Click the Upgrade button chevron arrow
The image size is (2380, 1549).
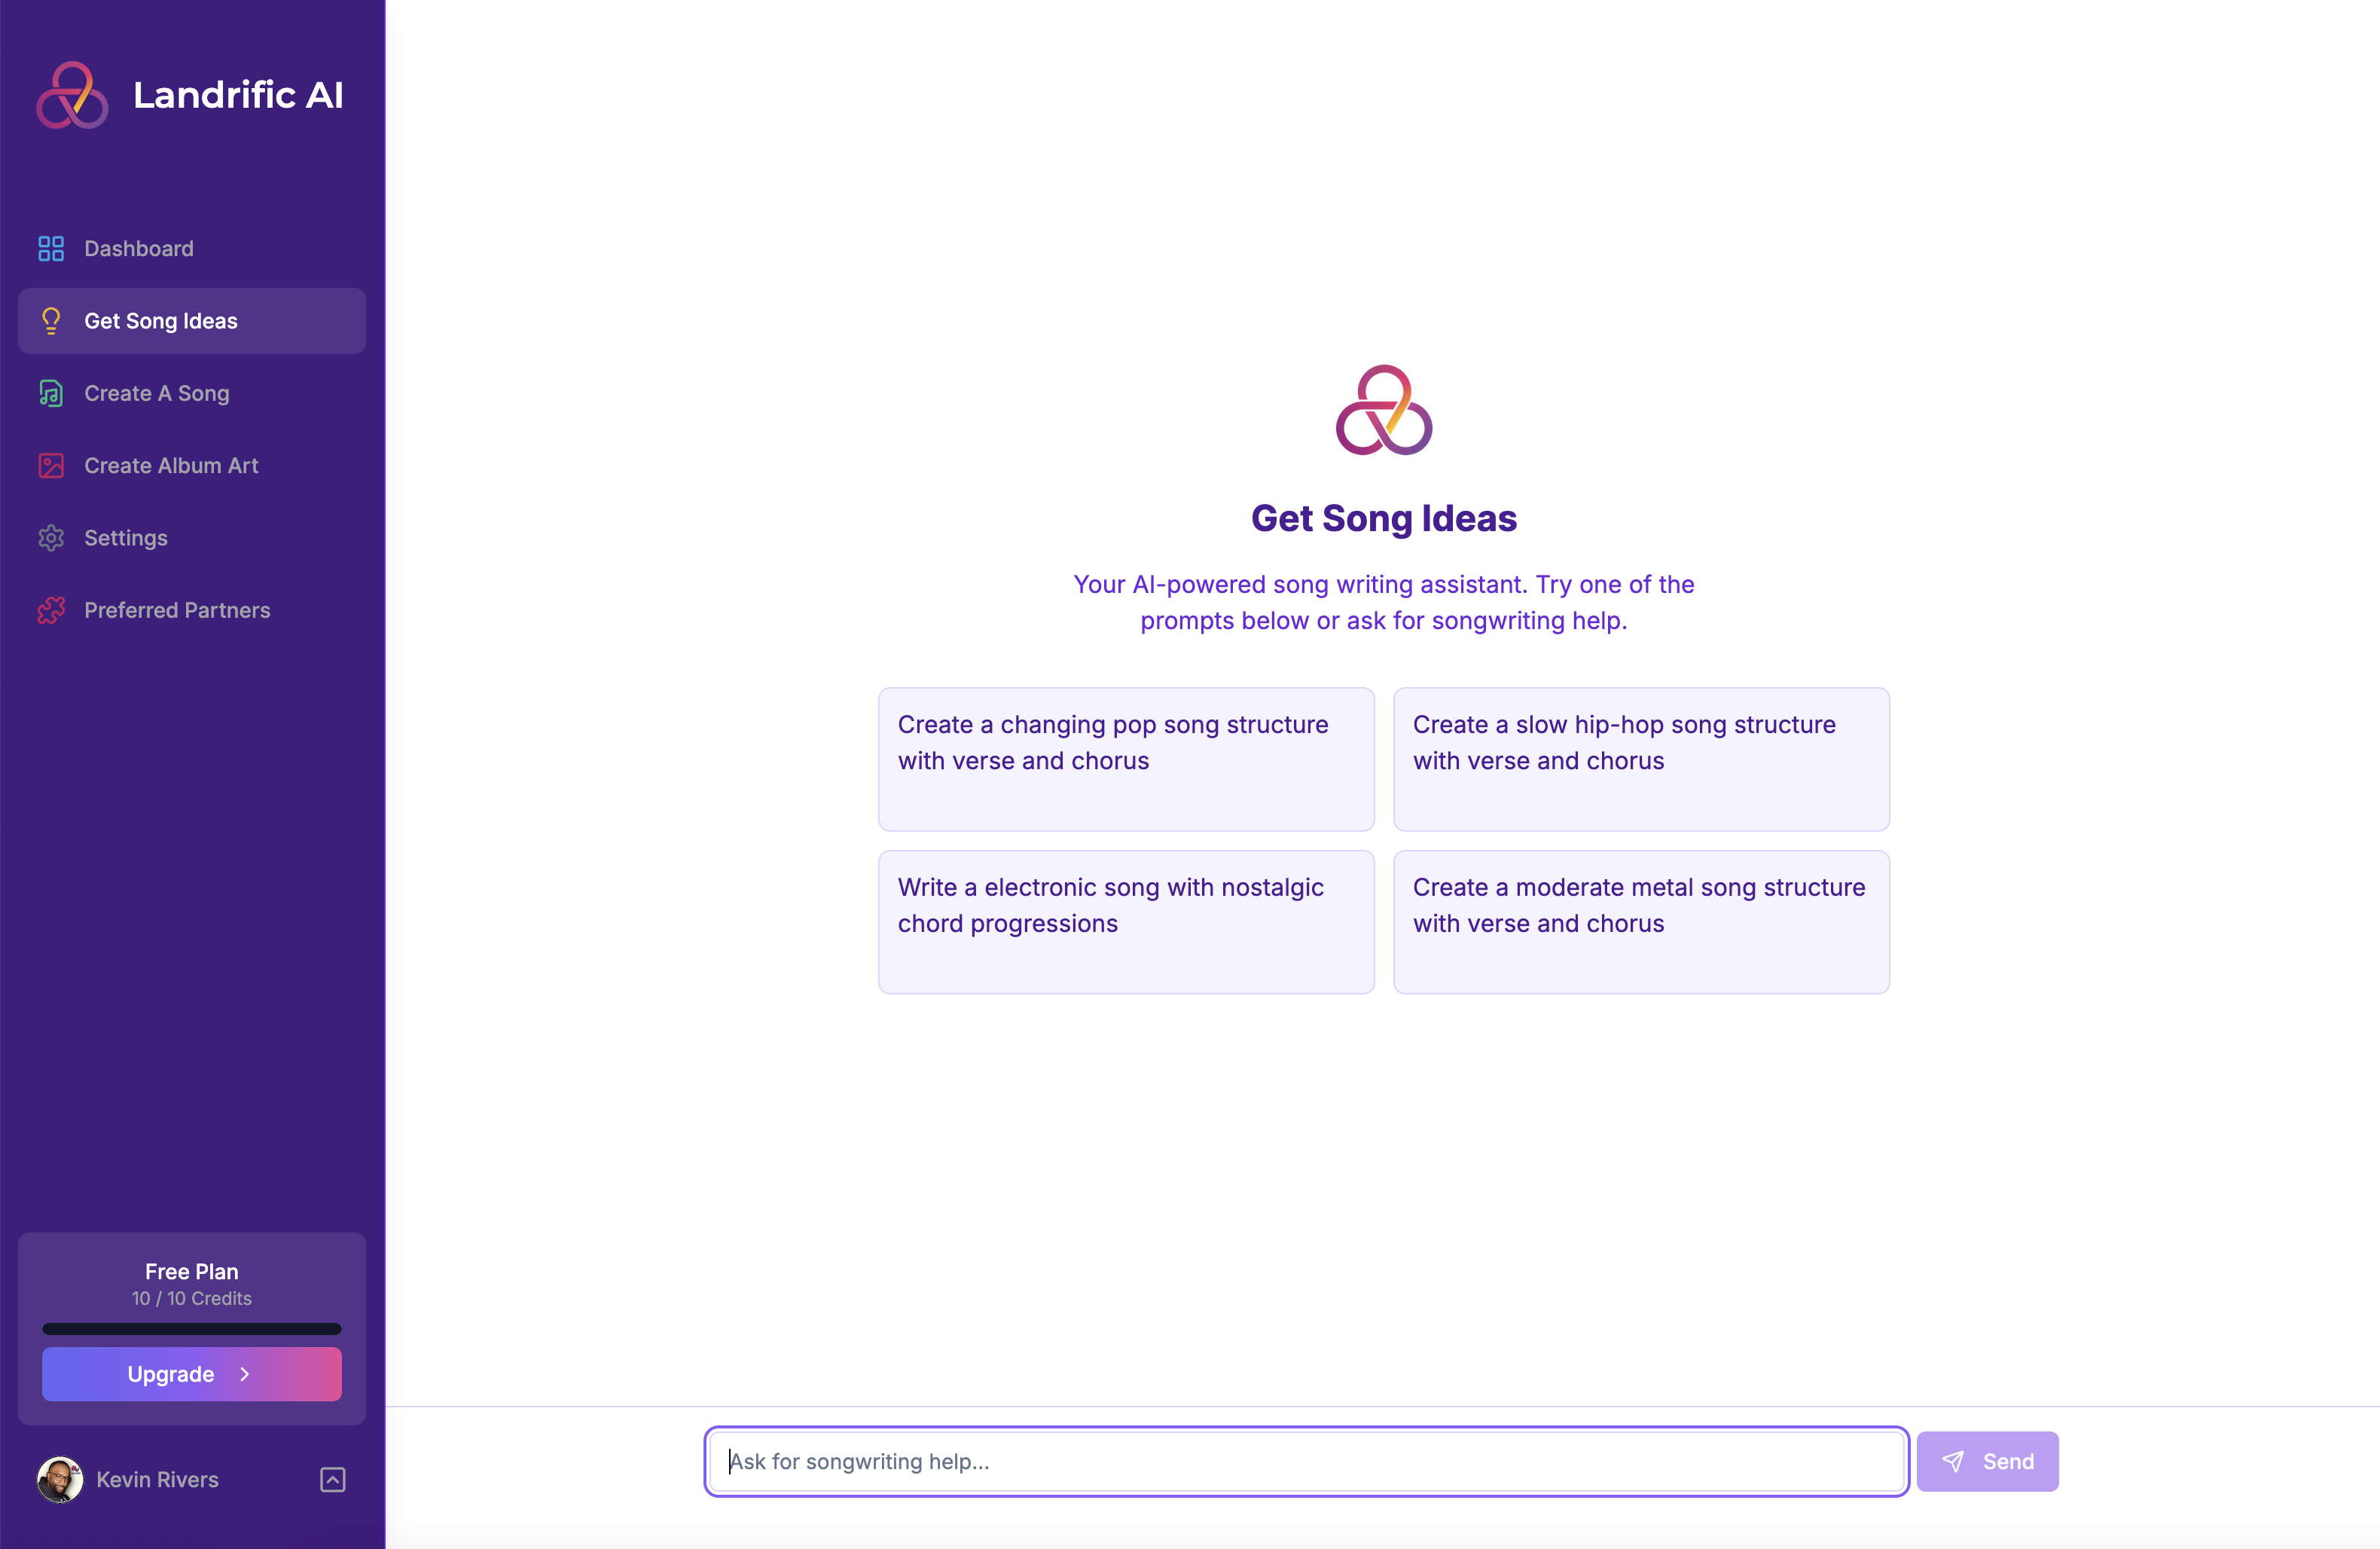click(245, 1374)
